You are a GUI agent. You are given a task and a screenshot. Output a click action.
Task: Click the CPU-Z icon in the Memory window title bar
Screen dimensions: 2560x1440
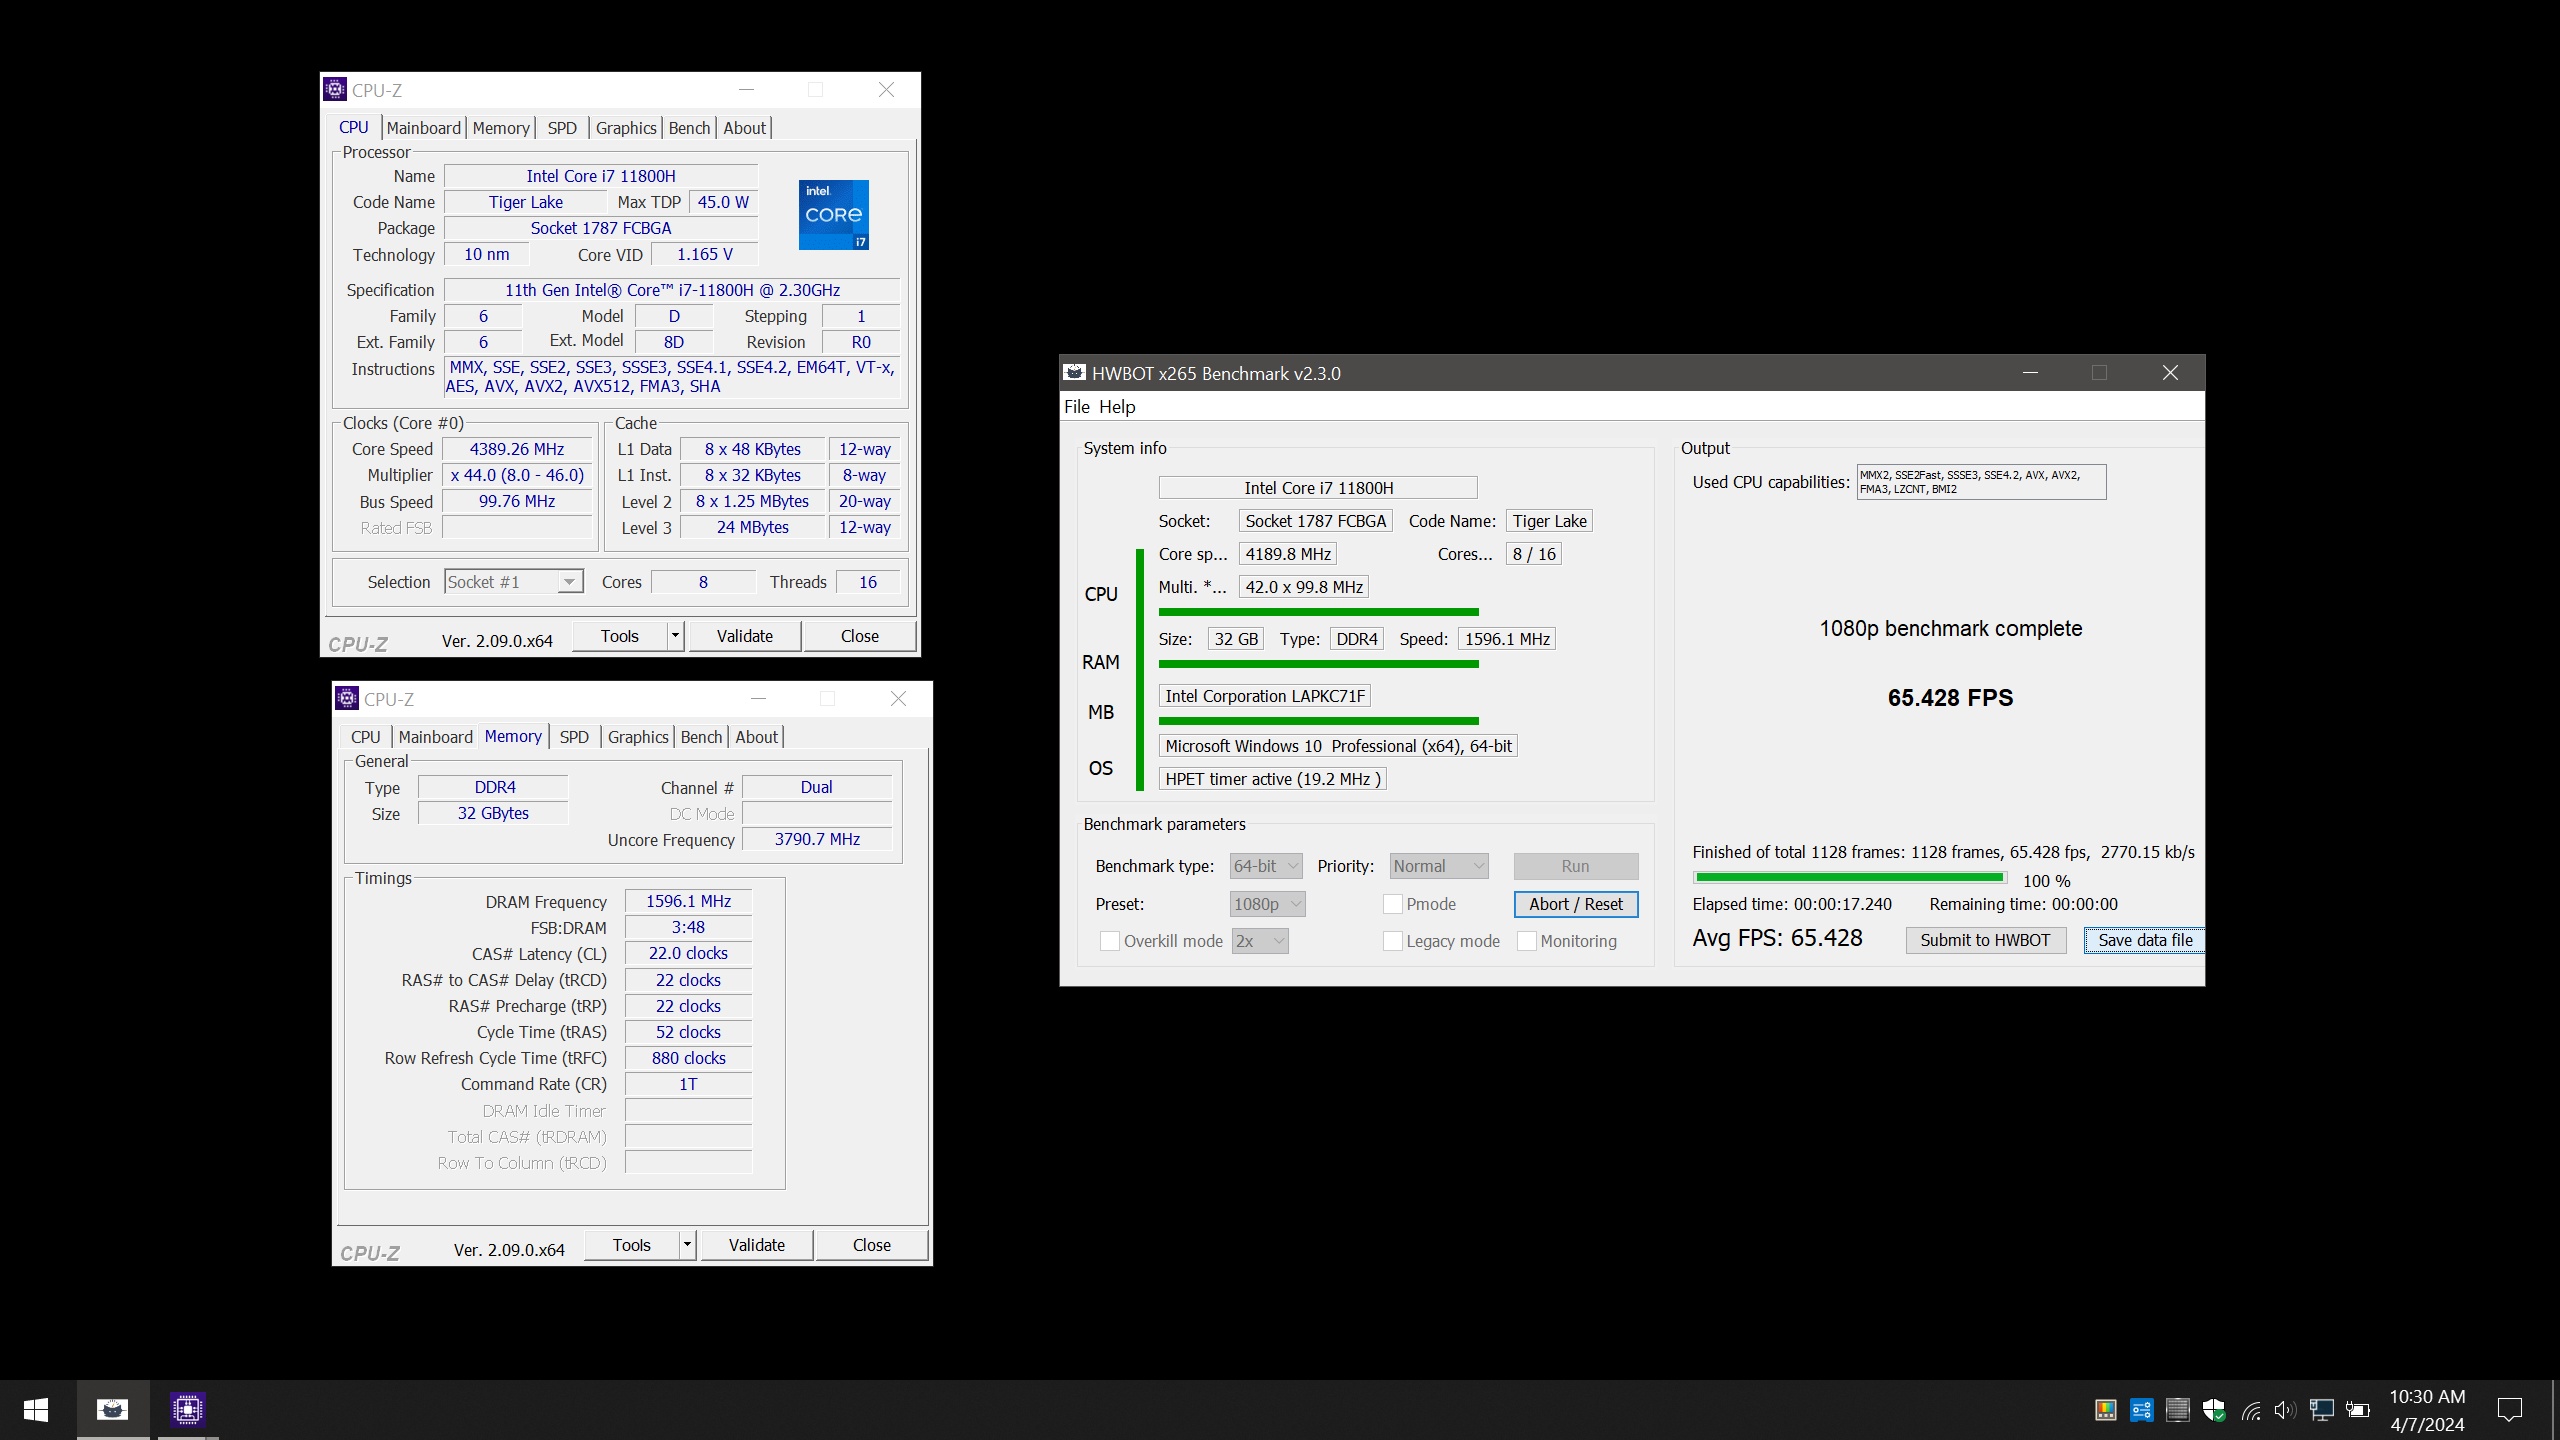[347, 699]
